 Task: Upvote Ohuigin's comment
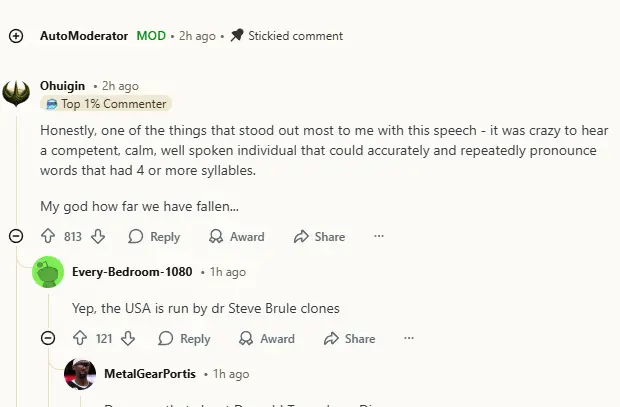[47, 237]
